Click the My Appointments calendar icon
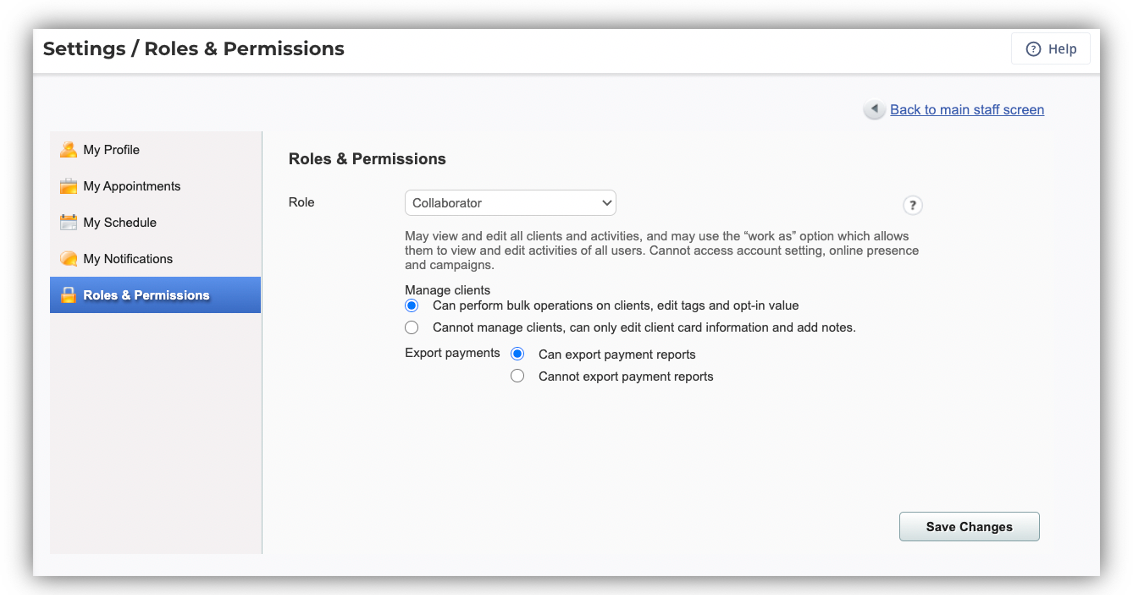 click(x=68, y=186)
